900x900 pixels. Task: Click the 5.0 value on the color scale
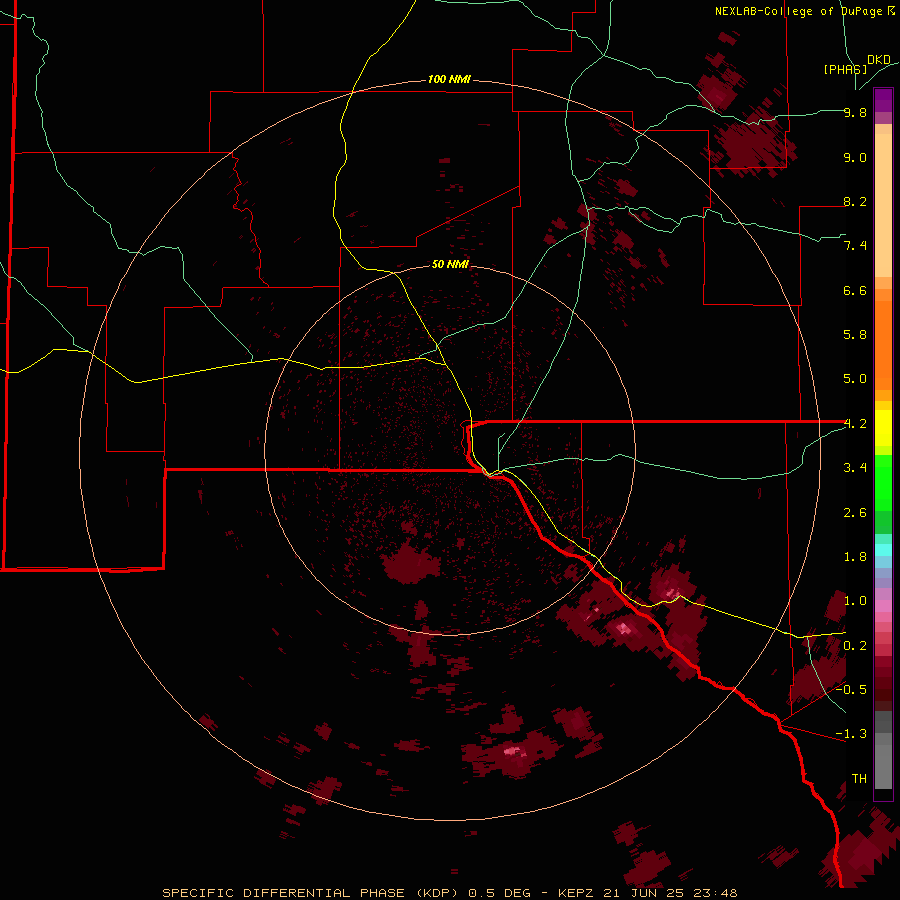[x=855, y=379]
